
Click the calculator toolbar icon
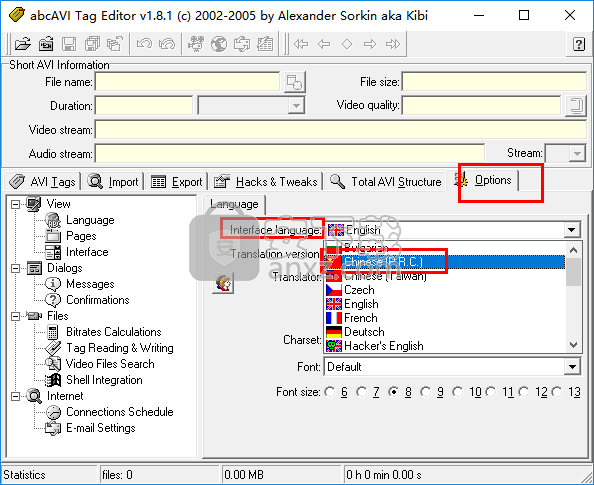point(265,44)
